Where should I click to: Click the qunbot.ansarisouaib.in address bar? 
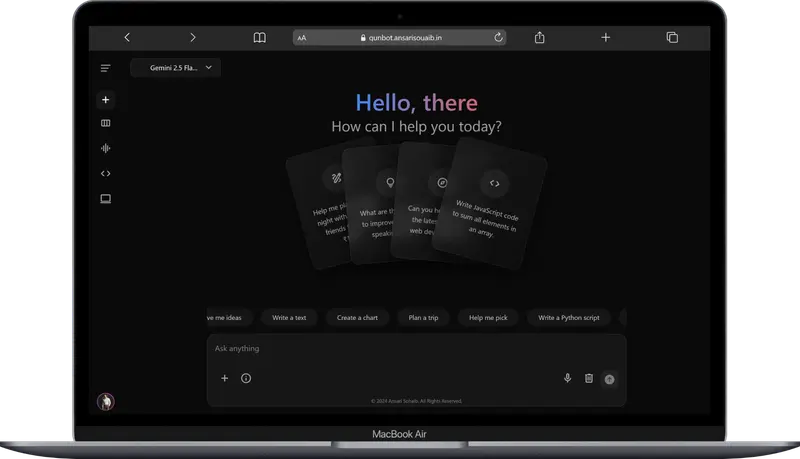(399, 37)
